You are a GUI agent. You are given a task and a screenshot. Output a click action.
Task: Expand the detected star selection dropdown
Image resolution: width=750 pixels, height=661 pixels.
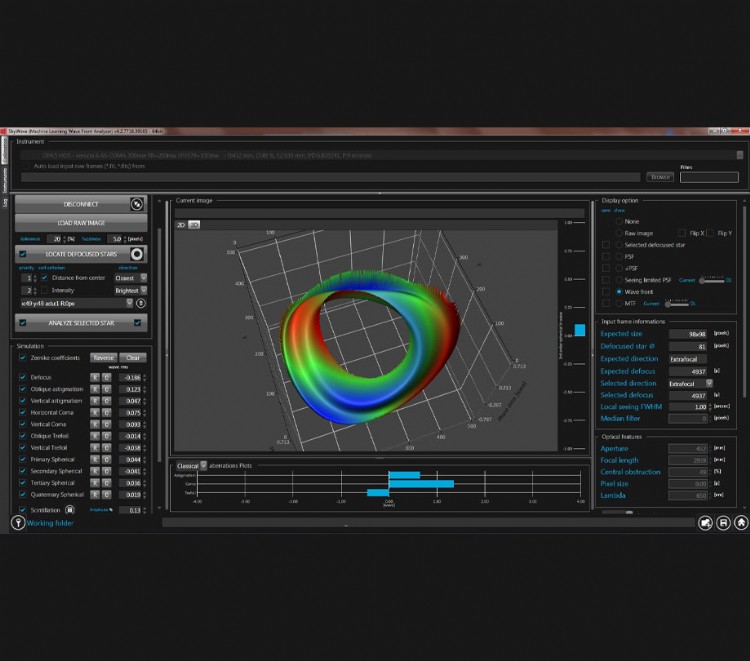(x=129, y=303)
